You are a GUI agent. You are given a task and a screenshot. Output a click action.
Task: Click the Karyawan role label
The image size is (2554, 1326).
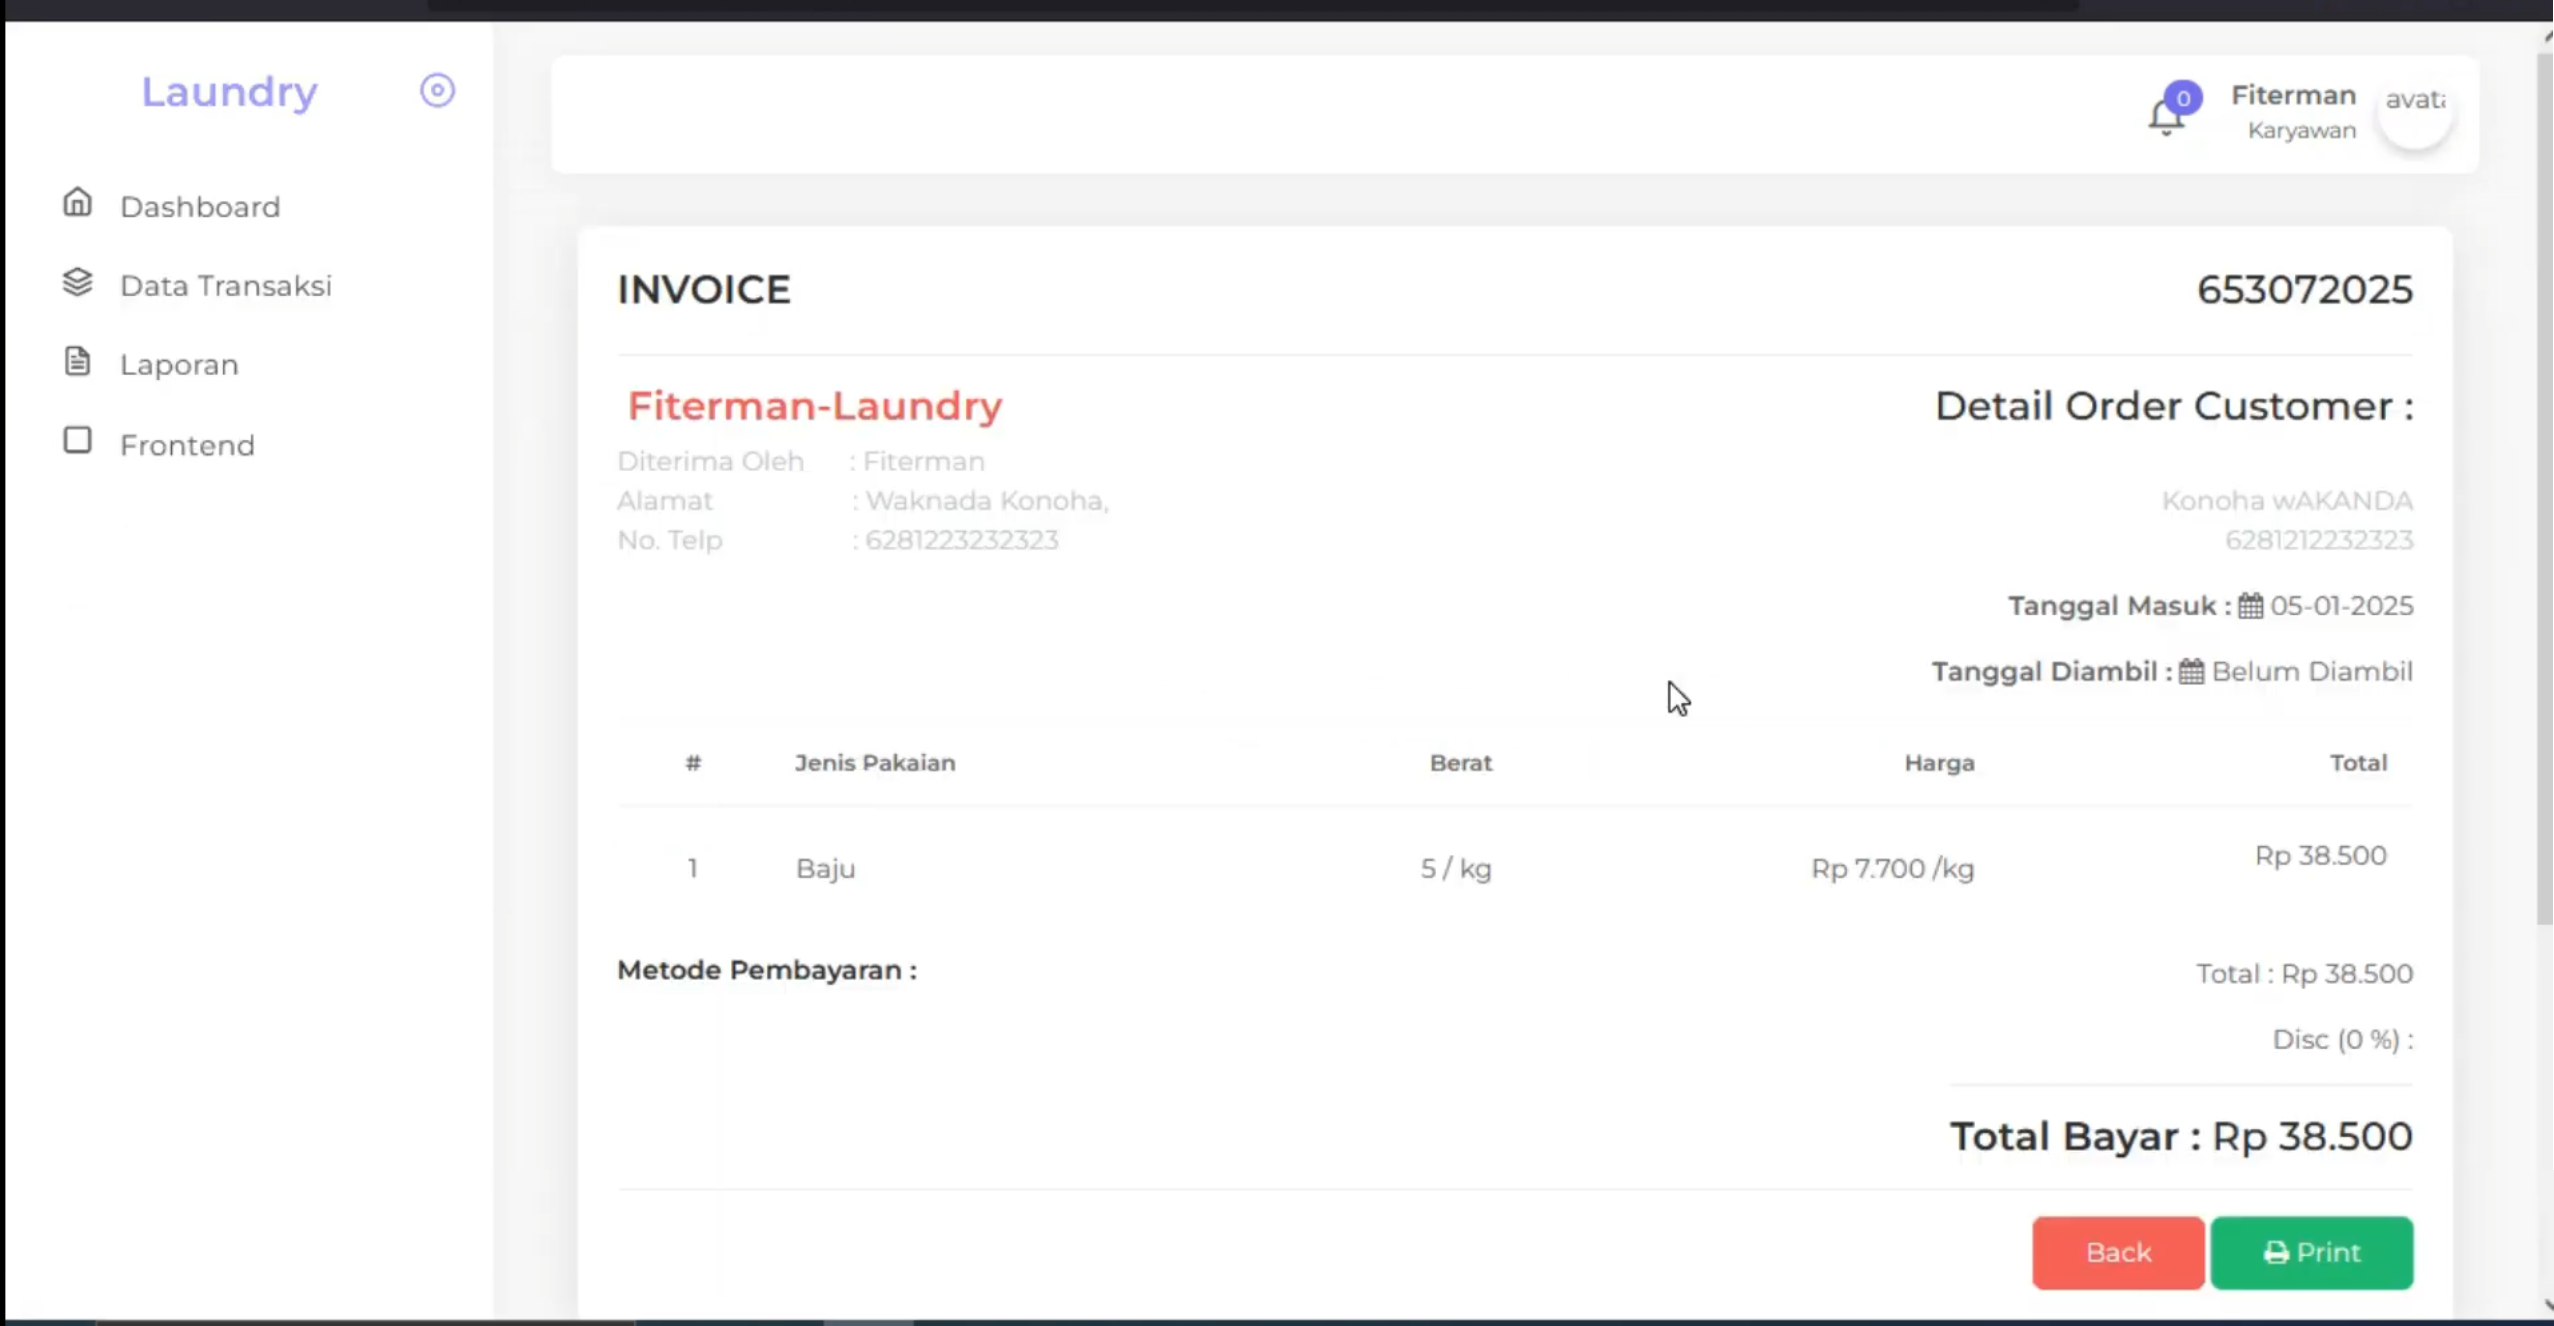coord(2302,130)
